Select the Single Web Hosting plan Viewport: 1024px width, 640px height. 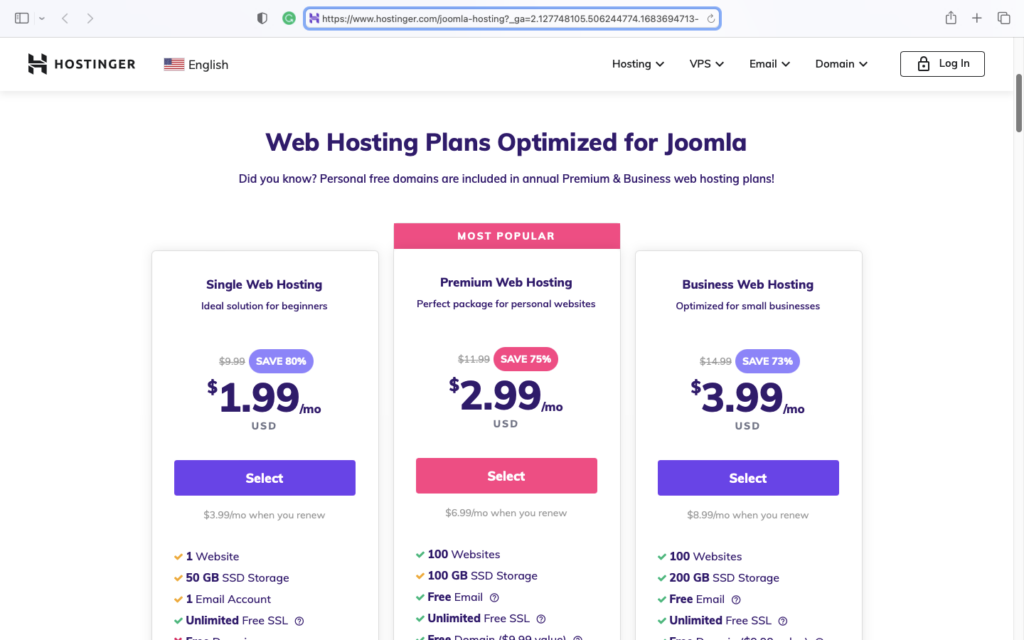[x=264, y=478]
